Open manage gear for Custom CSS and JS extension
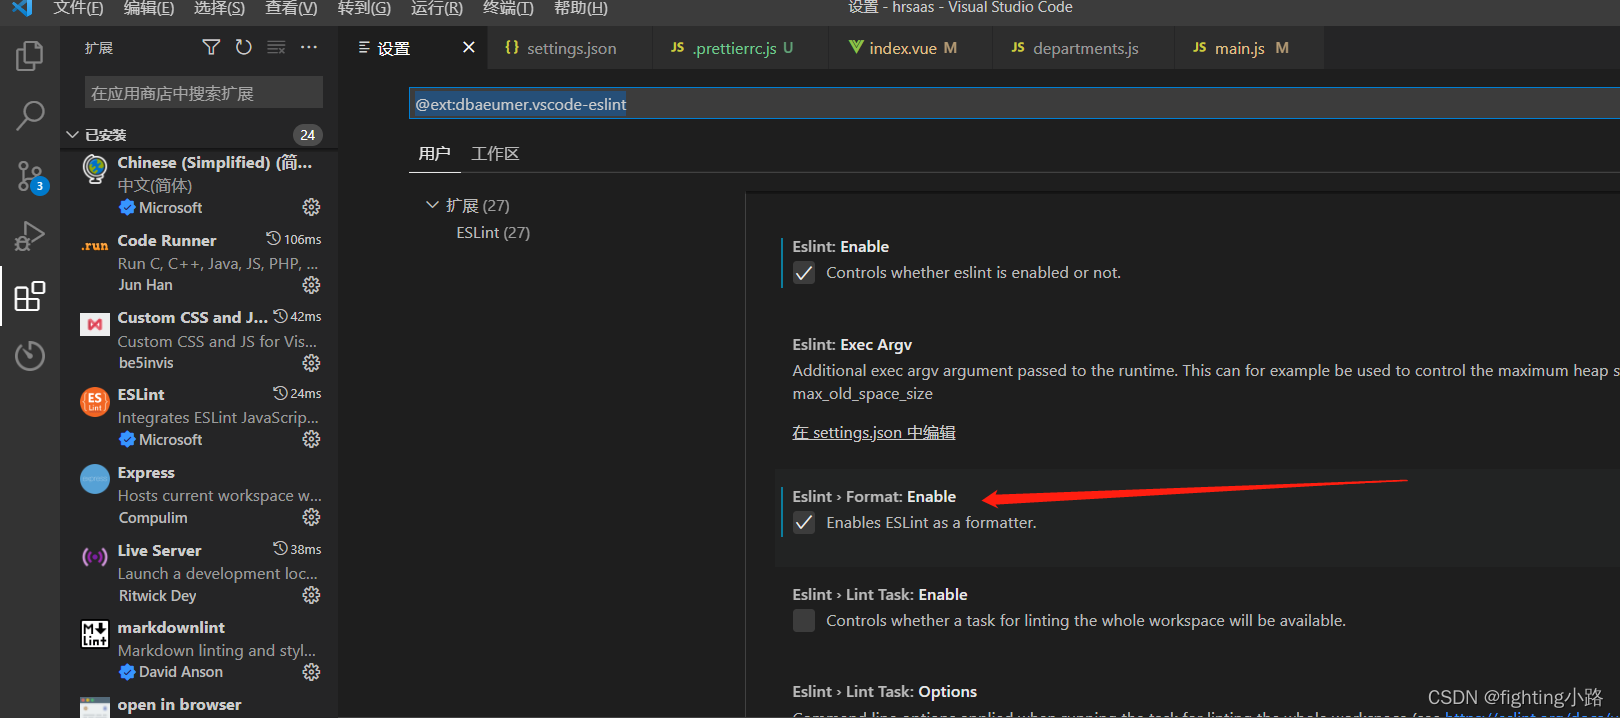This screenshot has height=718, width=1620. pos(311,363)
